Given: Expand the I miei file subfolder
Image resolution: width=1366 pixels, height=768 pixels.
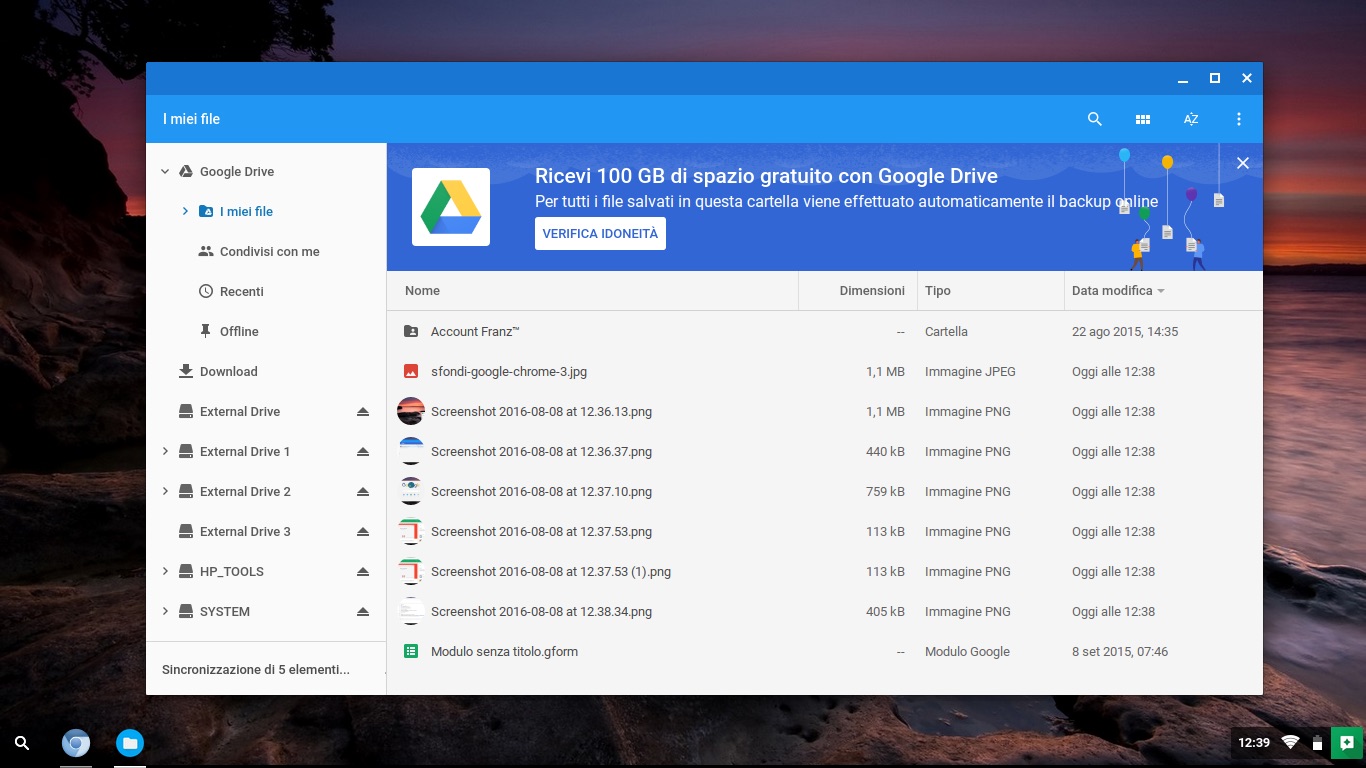Looking at the screenshot, I should [x=185, y=212].
